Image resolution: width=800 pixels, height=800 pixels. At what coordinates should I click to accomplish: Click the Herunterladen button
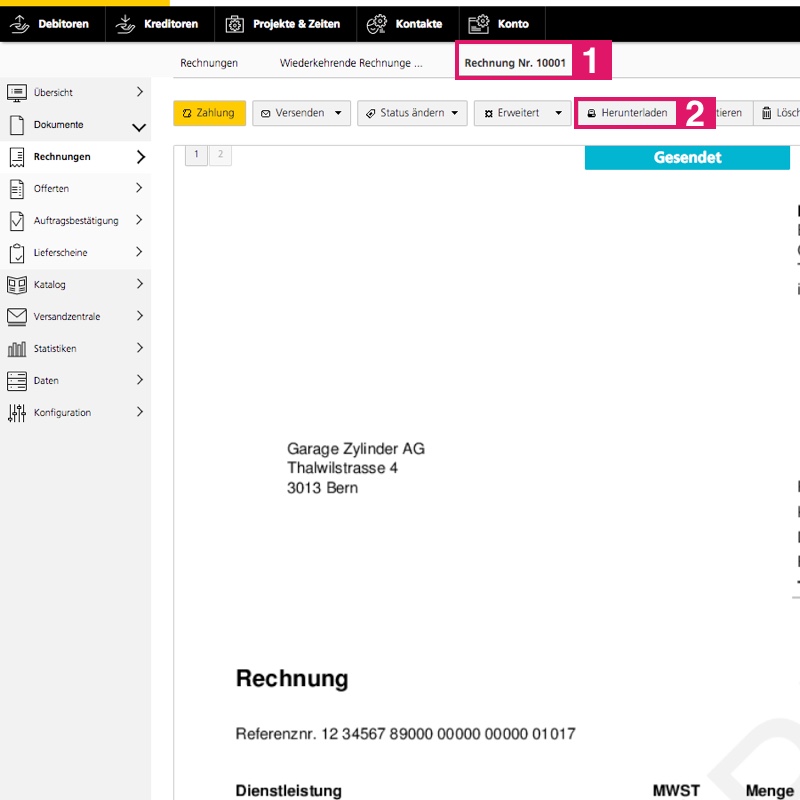[627, 113]
